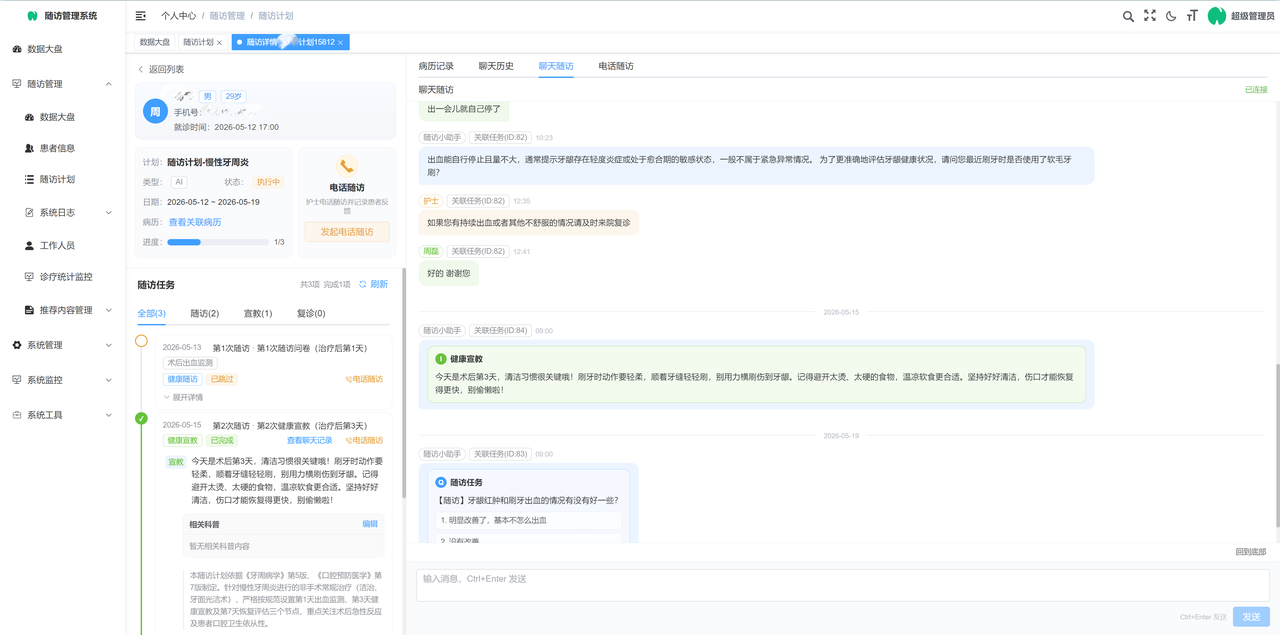Open 随访计划 in the sidebar
Screen dimensions: 1280x635
click(57, 180)
